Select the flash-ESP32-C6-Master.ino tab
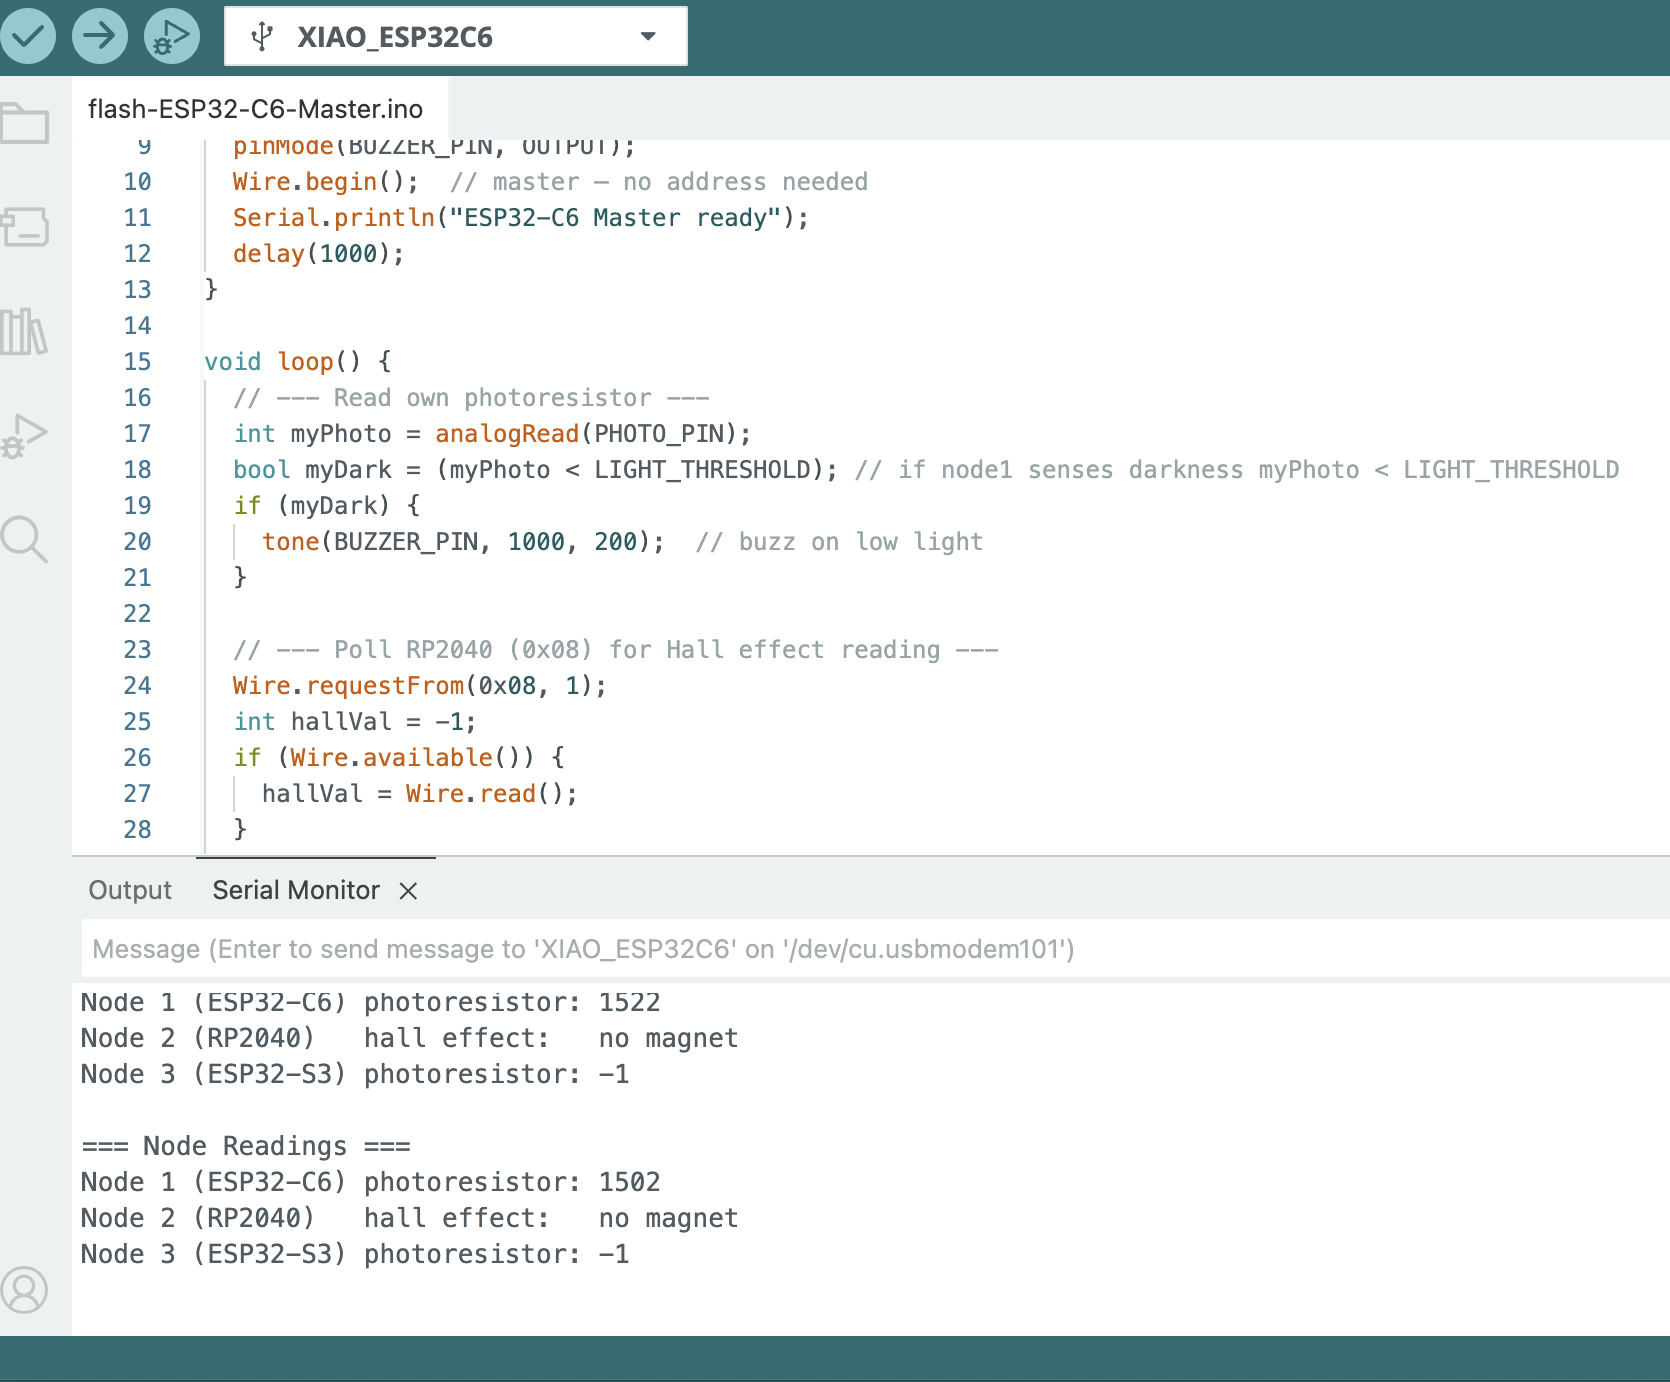The width and height of the screenshot is (1670, 1382). tap(255, 108)
